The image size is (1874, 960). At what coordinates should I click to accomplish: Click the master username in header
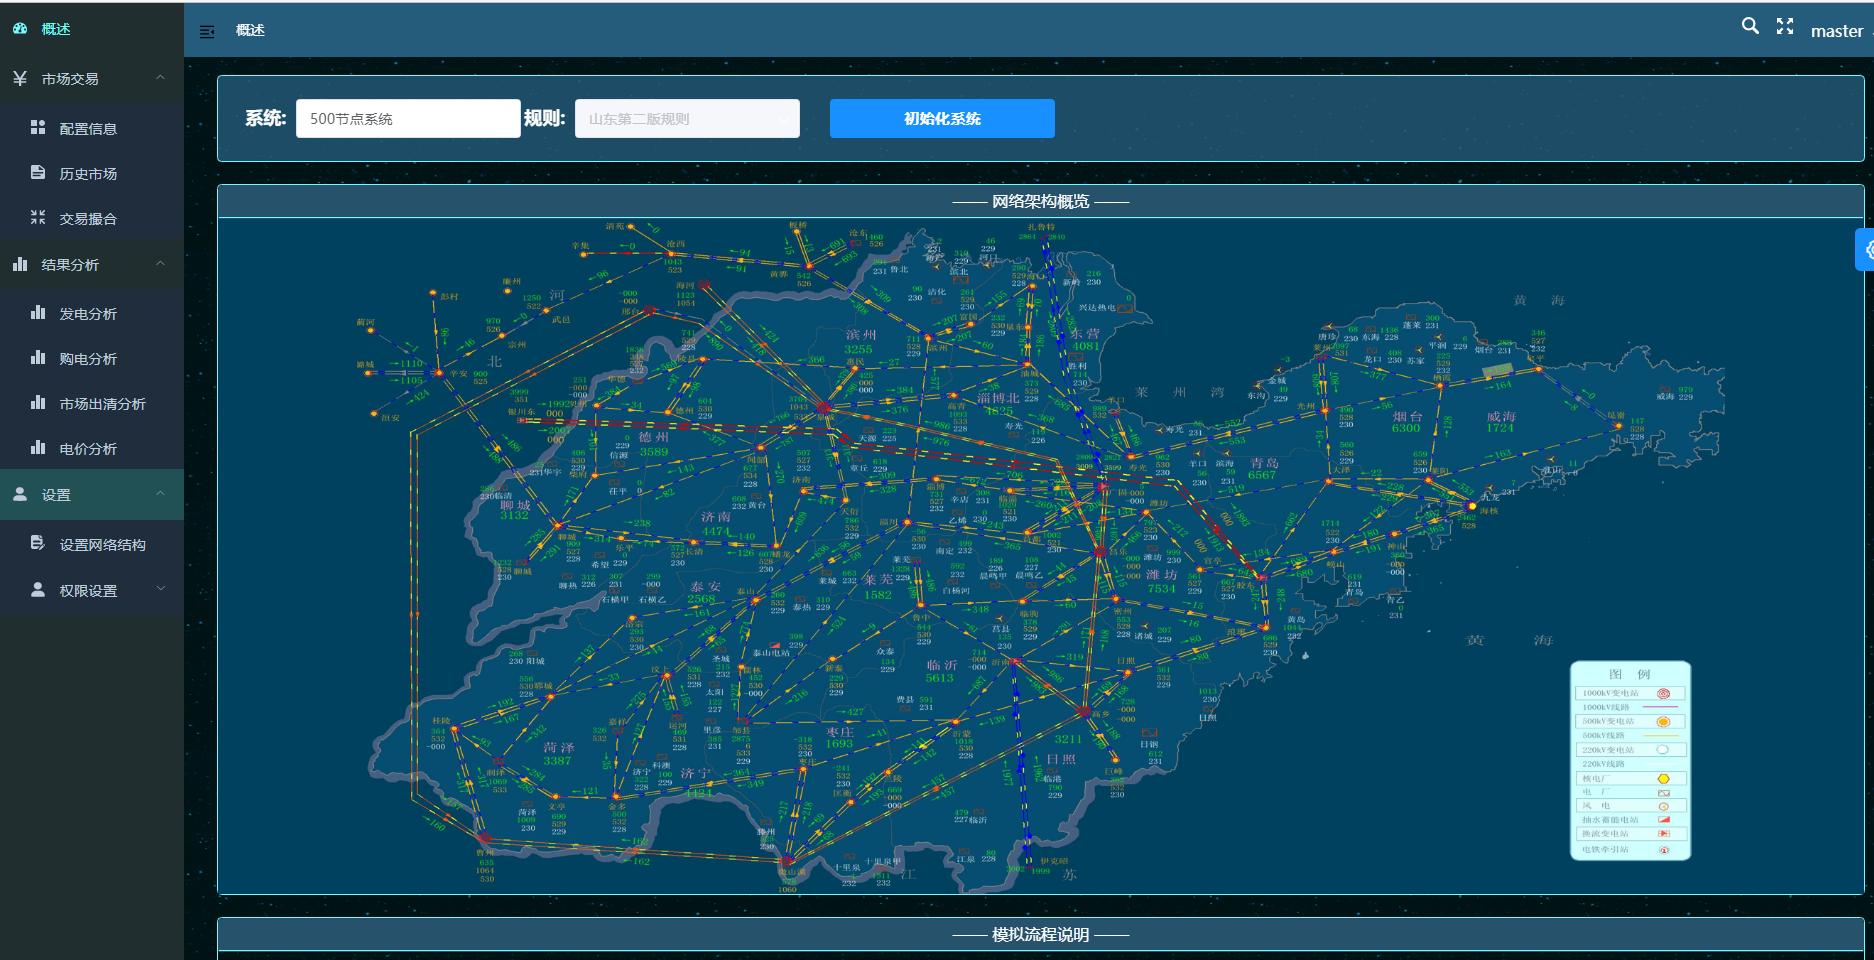click(x=1836, y=31)
